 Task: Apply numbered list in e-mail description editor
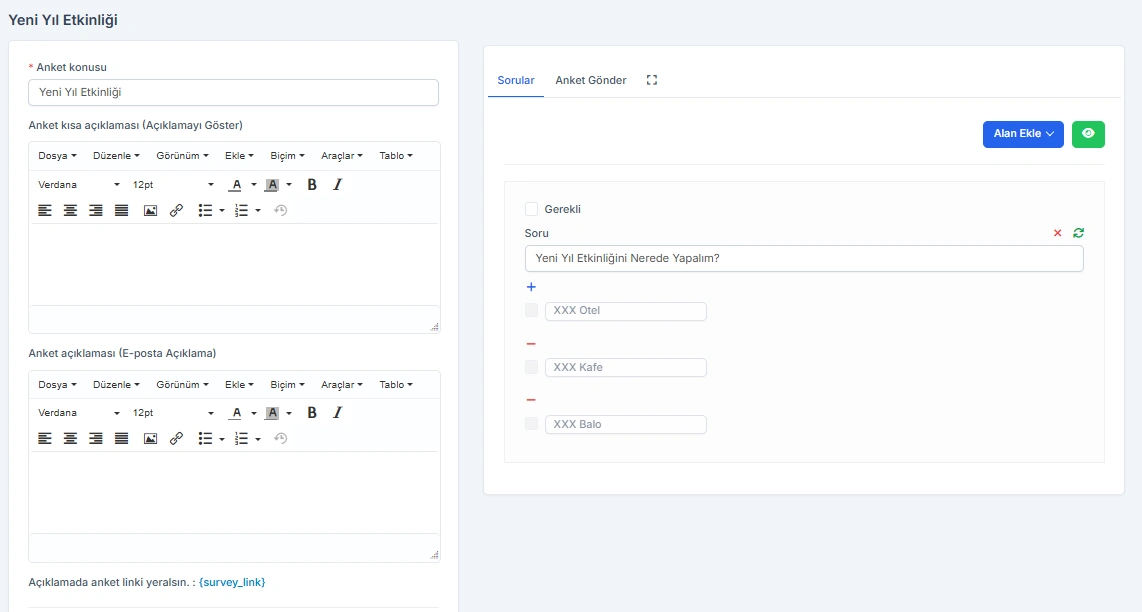[241, 439]
